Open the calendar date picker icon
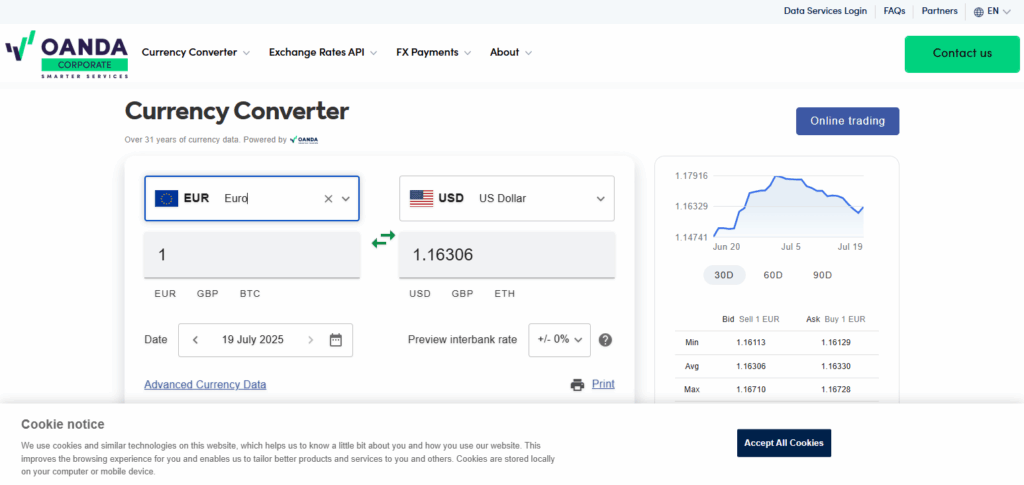The image size is (1024, 485). [x=336, y=339]
